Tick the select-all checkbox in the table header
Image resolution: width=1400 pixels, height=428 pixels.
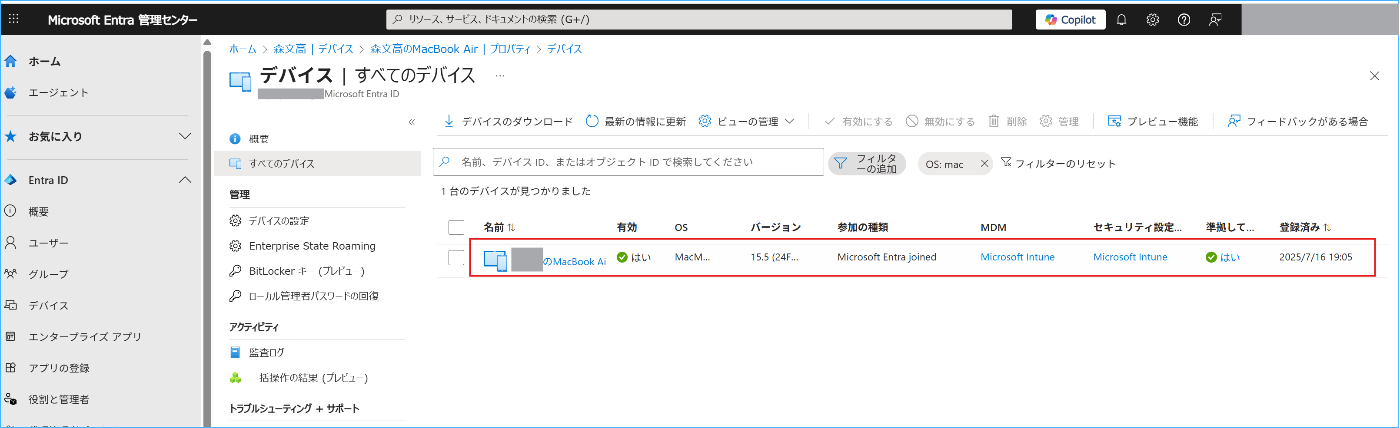(x=457, y=227)
